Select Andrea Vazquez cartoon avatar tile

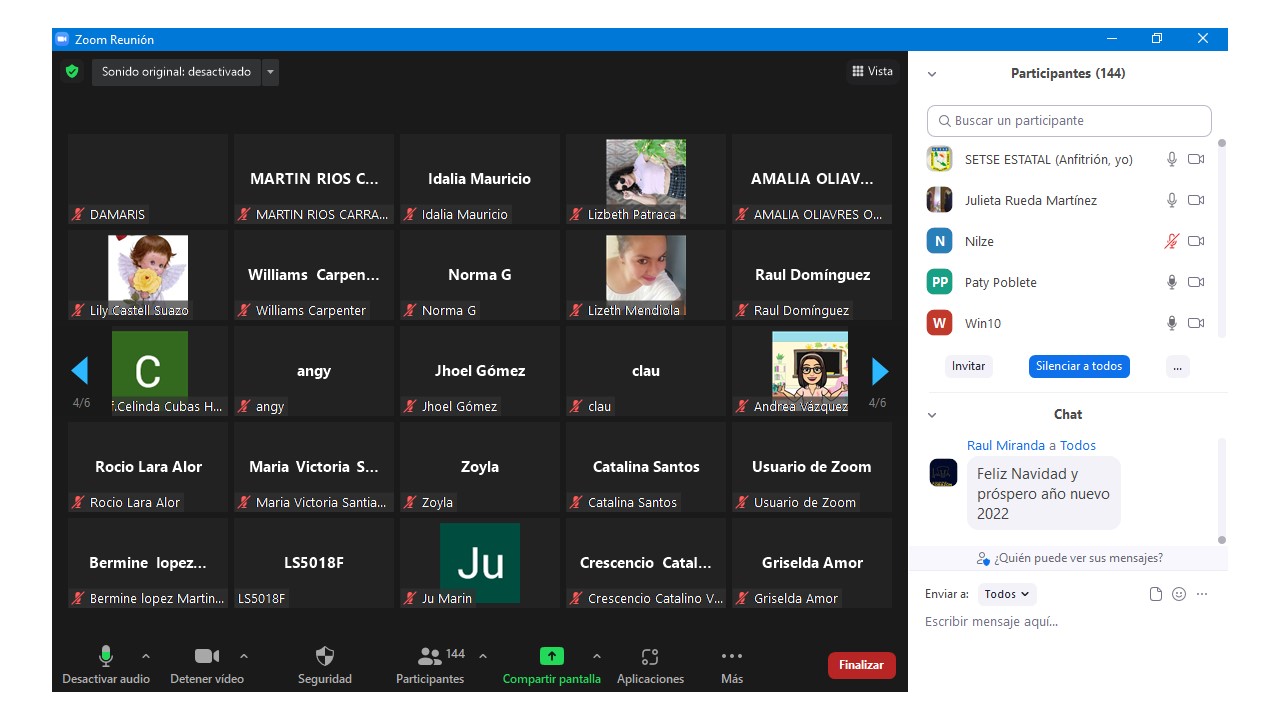(810, 371)
